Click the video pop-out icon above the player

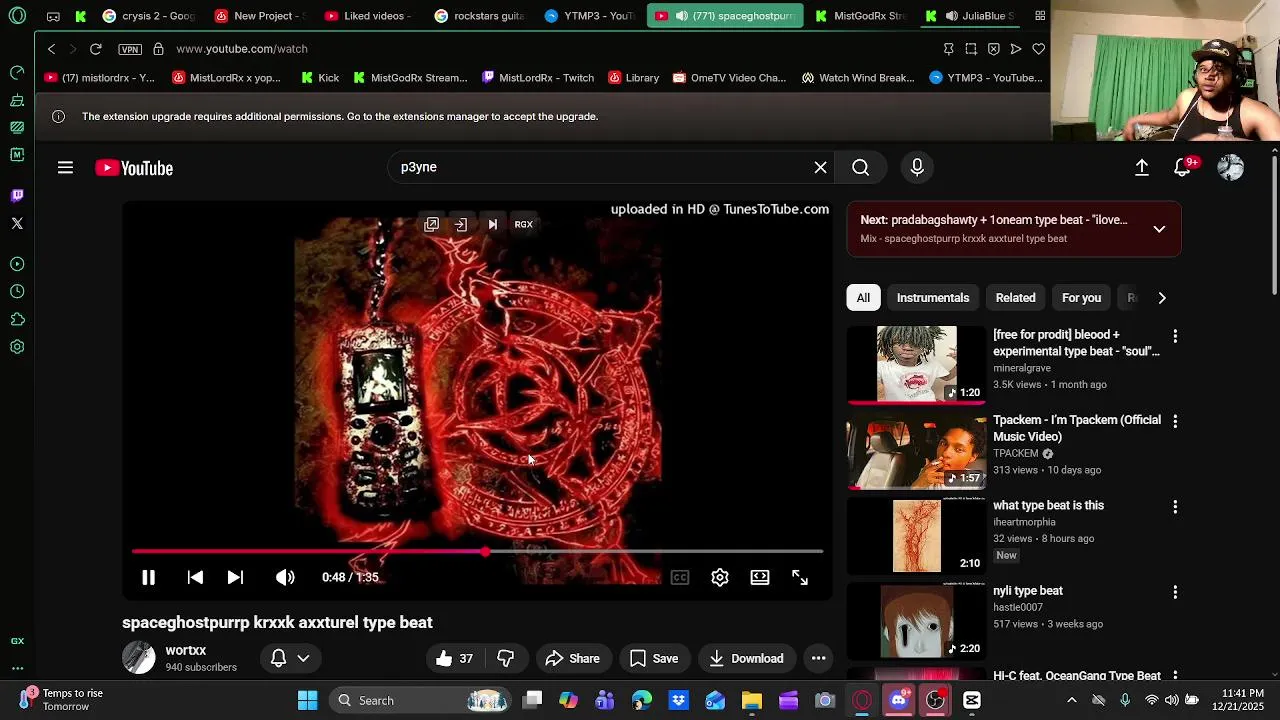click(431, 224)
